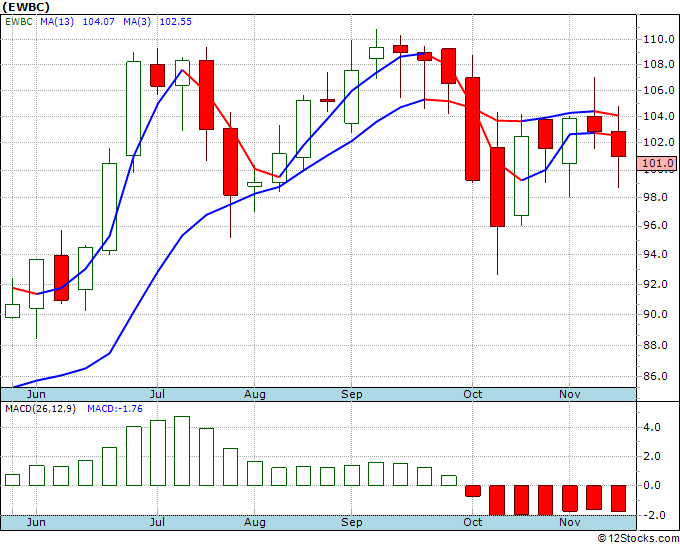Click Nov on the bottom MACD date axis

[569, 522]
